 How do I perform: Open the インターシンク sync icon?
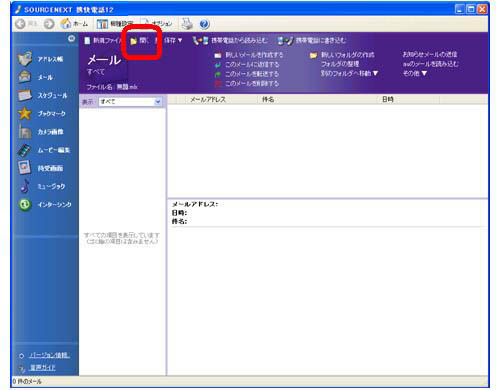tap(25, 204)
